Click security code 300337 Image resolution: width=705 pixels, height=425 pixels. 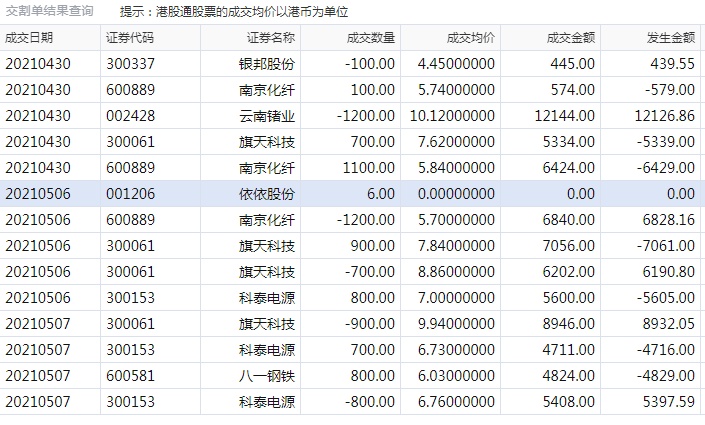130,64
